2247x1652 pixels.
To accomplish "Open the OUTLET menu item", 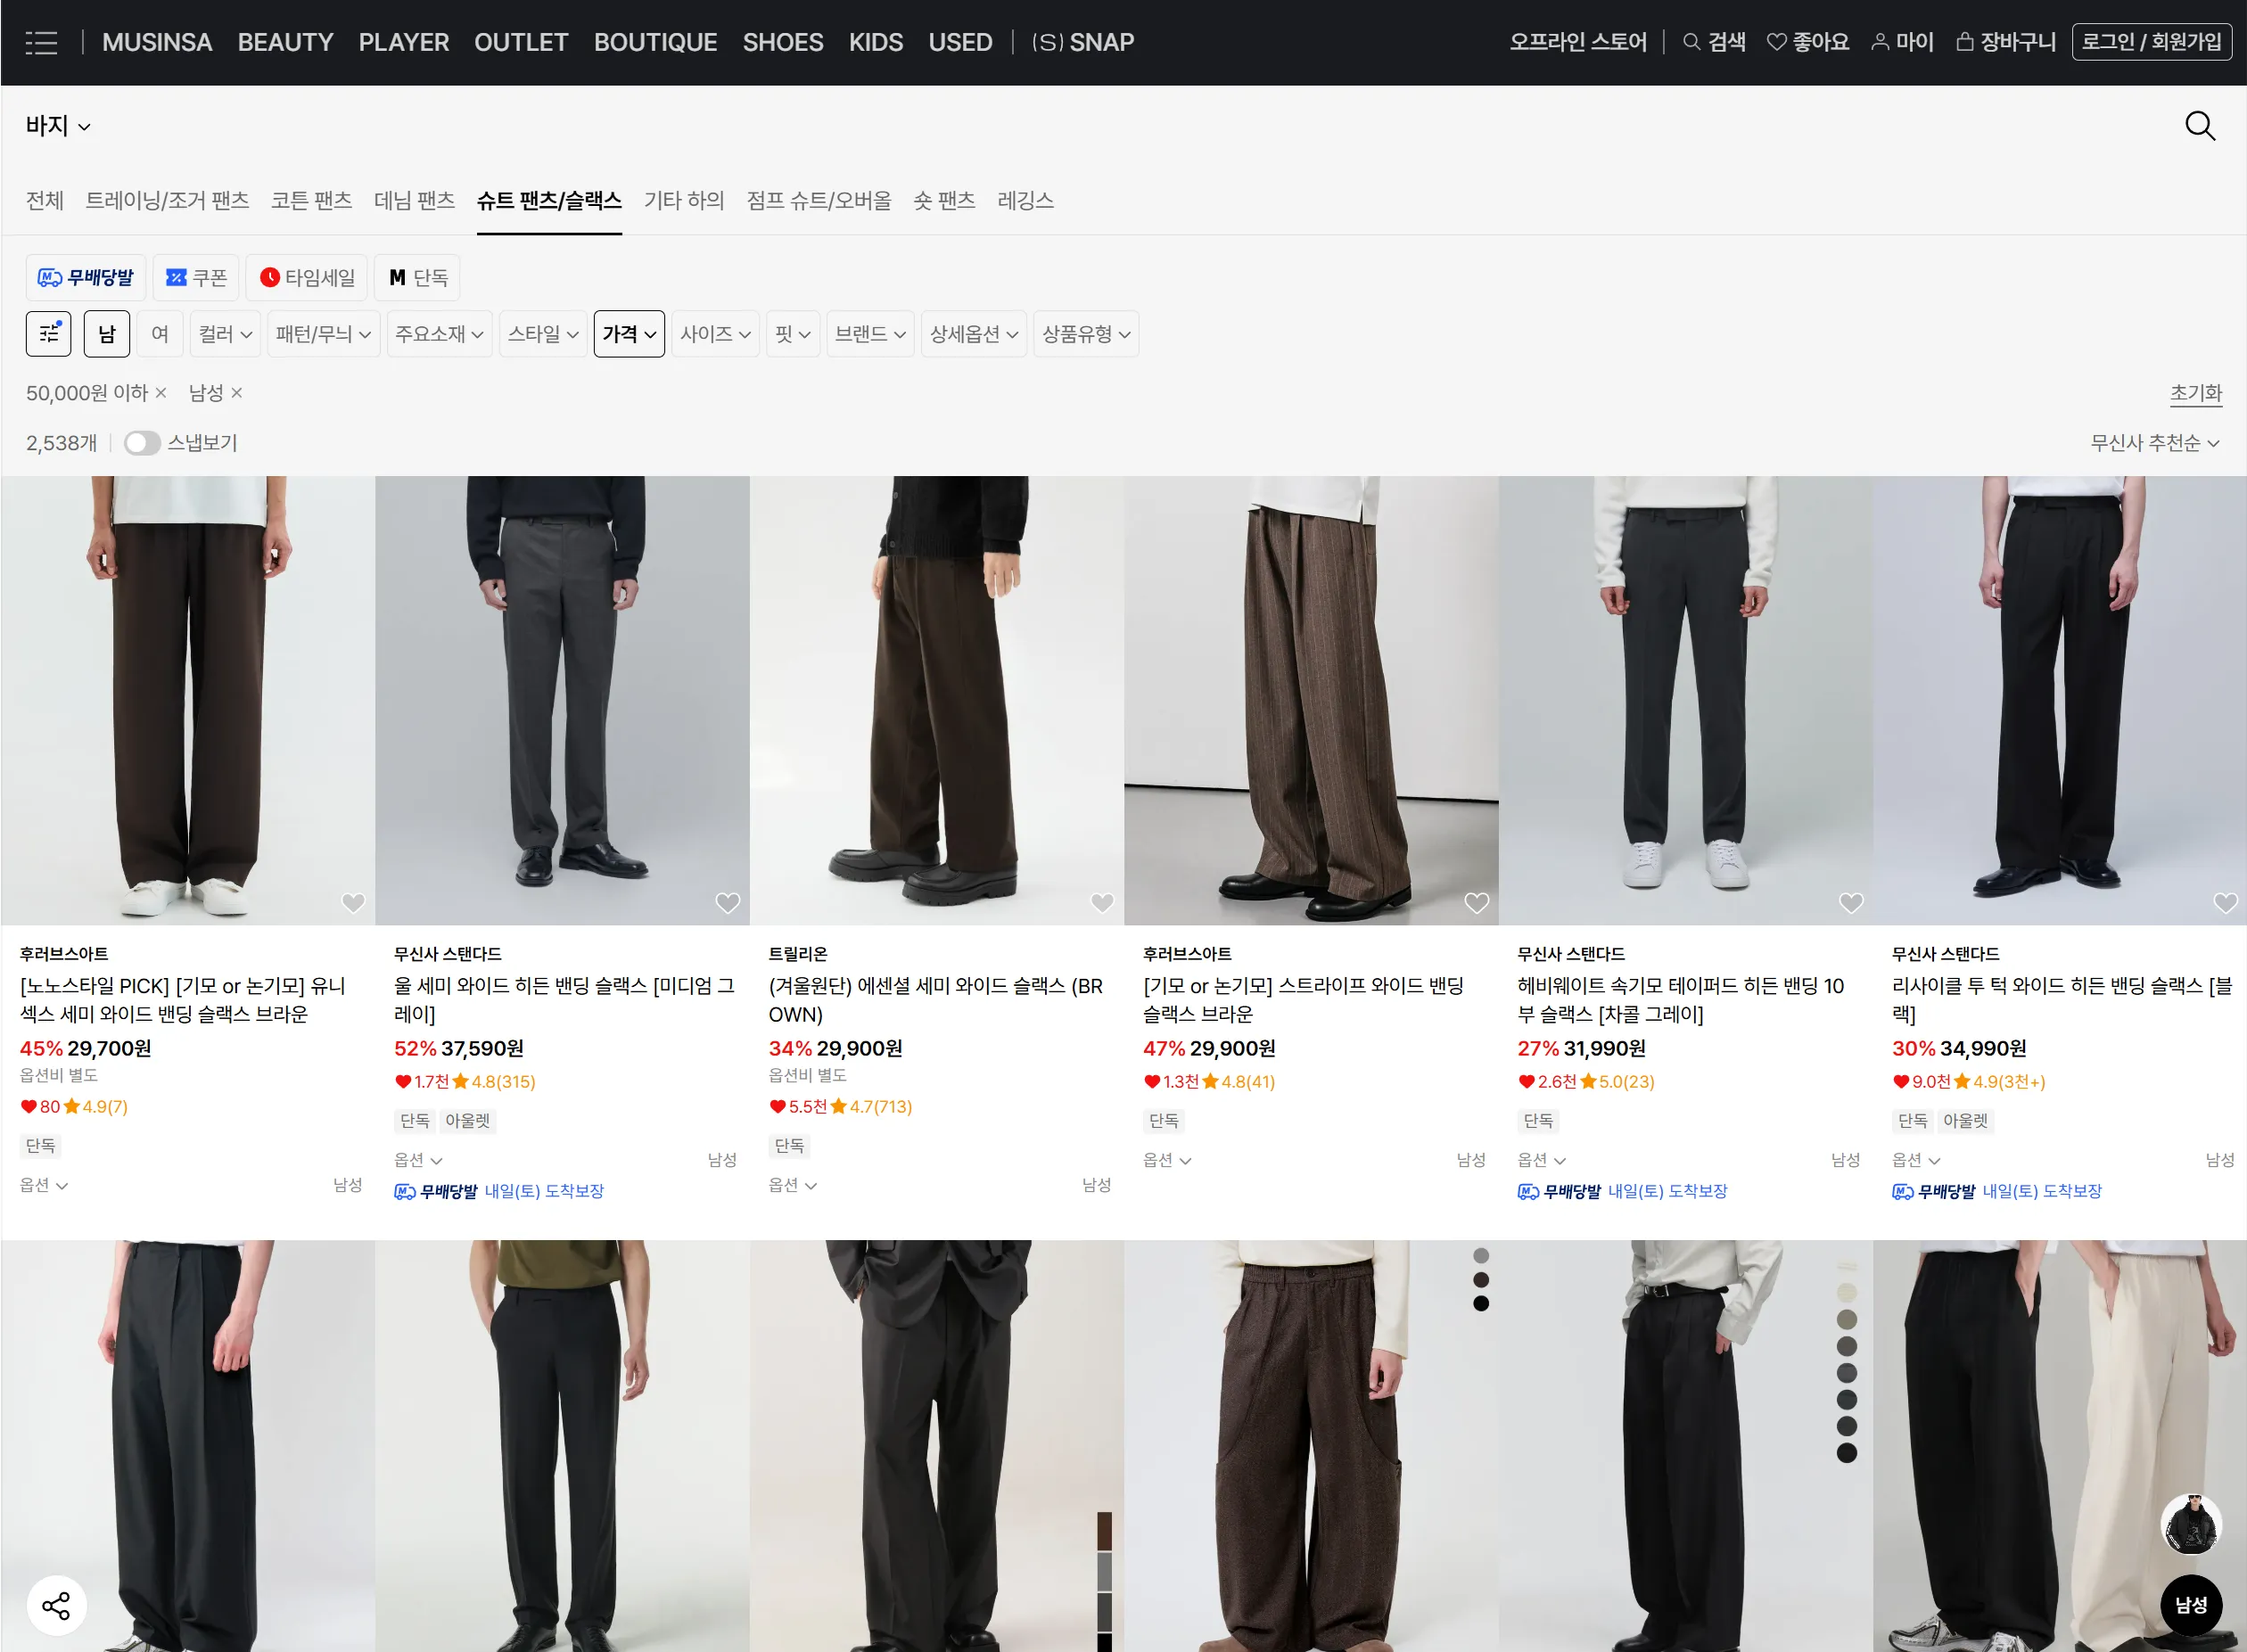I will click(520, 42).
